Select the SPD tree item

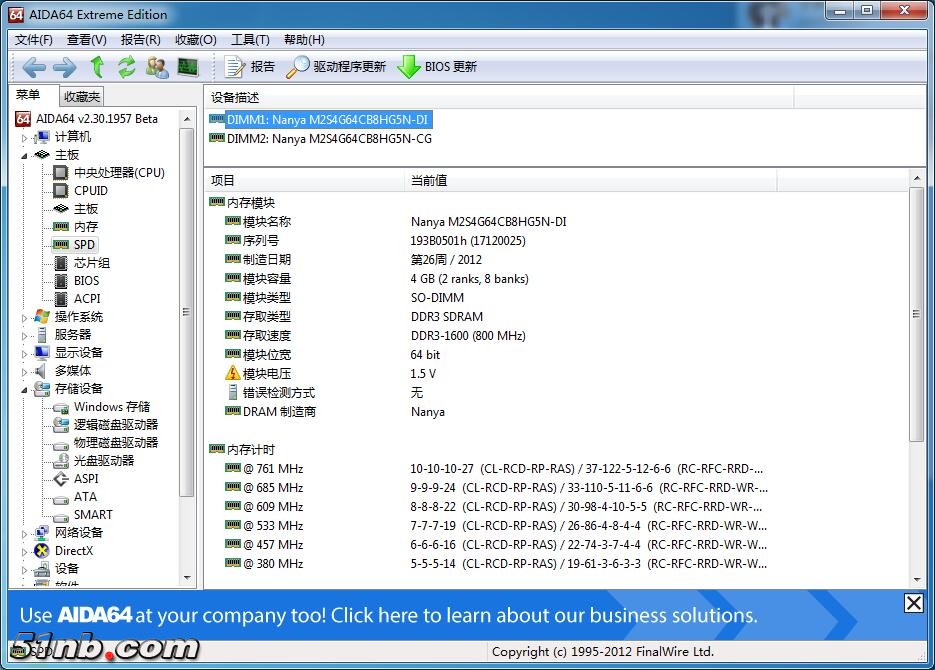[x=84, y=244]
